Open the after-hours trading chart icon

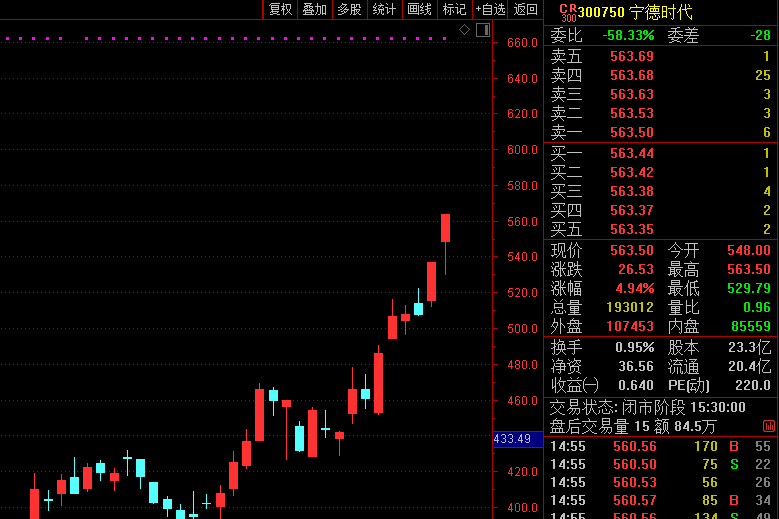pyautogui.click(x=768, y=426)
